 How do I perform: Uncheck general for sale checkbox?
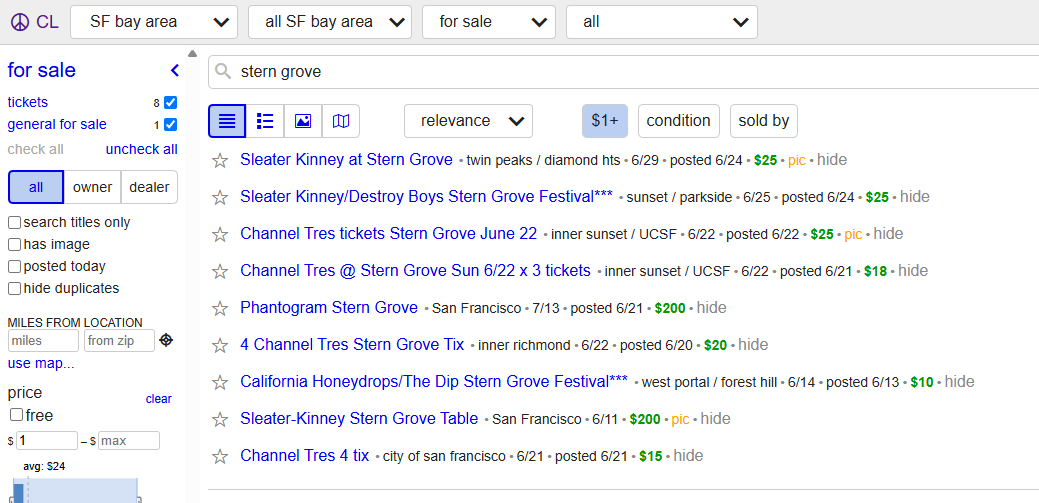click(170, 125)
